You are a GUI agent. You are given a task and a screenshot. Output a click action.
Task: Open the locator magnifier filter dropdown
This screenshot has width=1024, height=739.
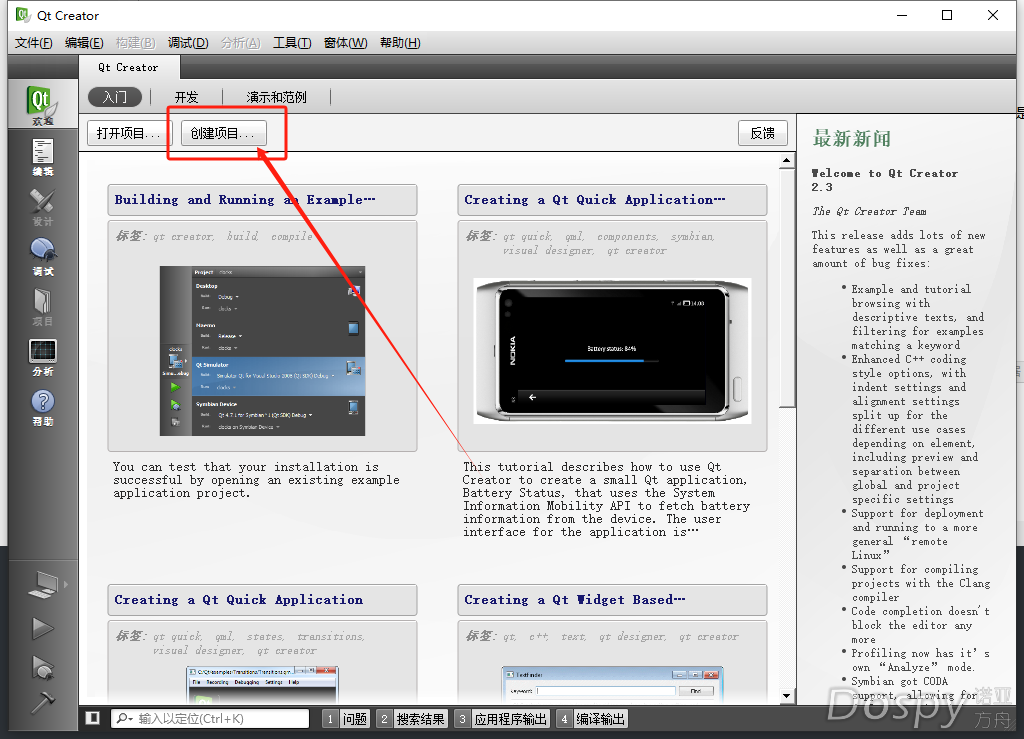pos(124,719)
